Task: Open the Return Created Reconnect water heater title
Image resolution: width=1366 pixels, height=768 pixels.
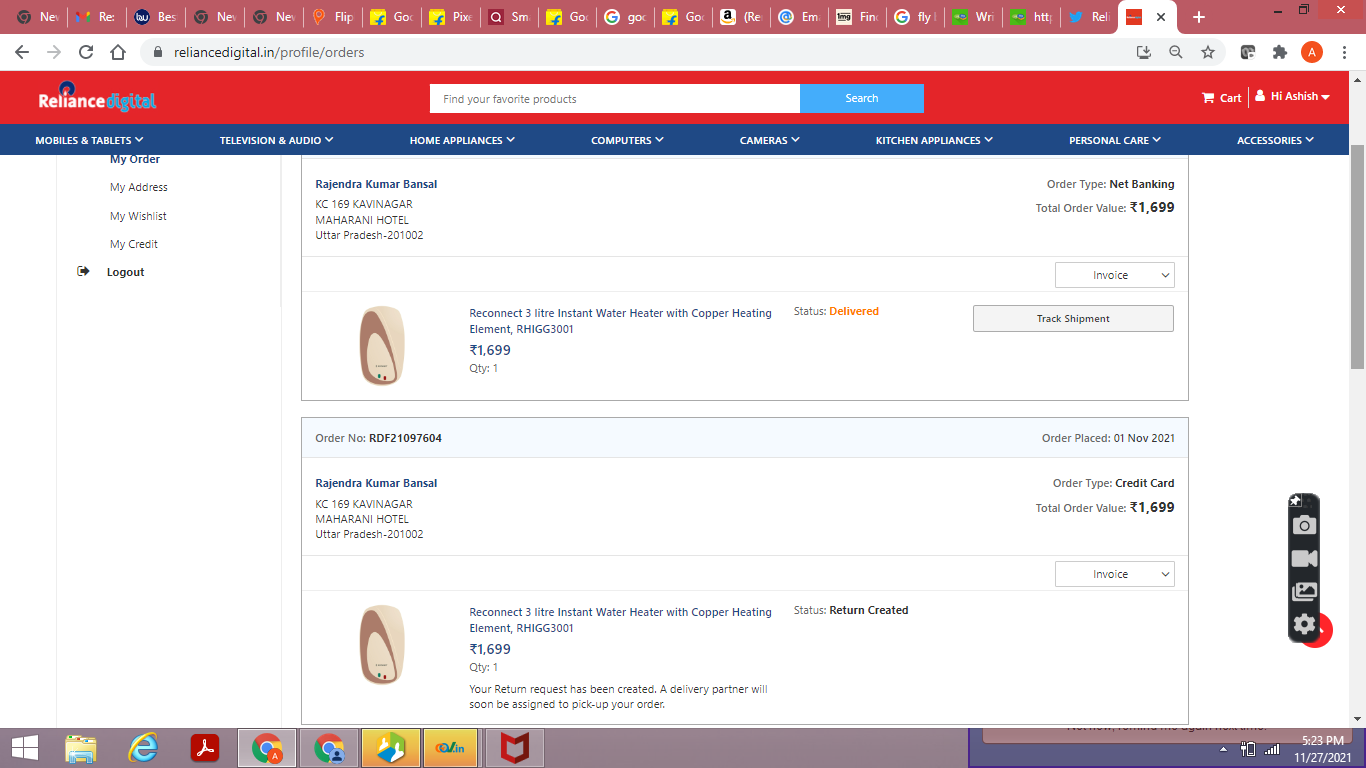Action: pyautogui.click(x=621, y=620)
